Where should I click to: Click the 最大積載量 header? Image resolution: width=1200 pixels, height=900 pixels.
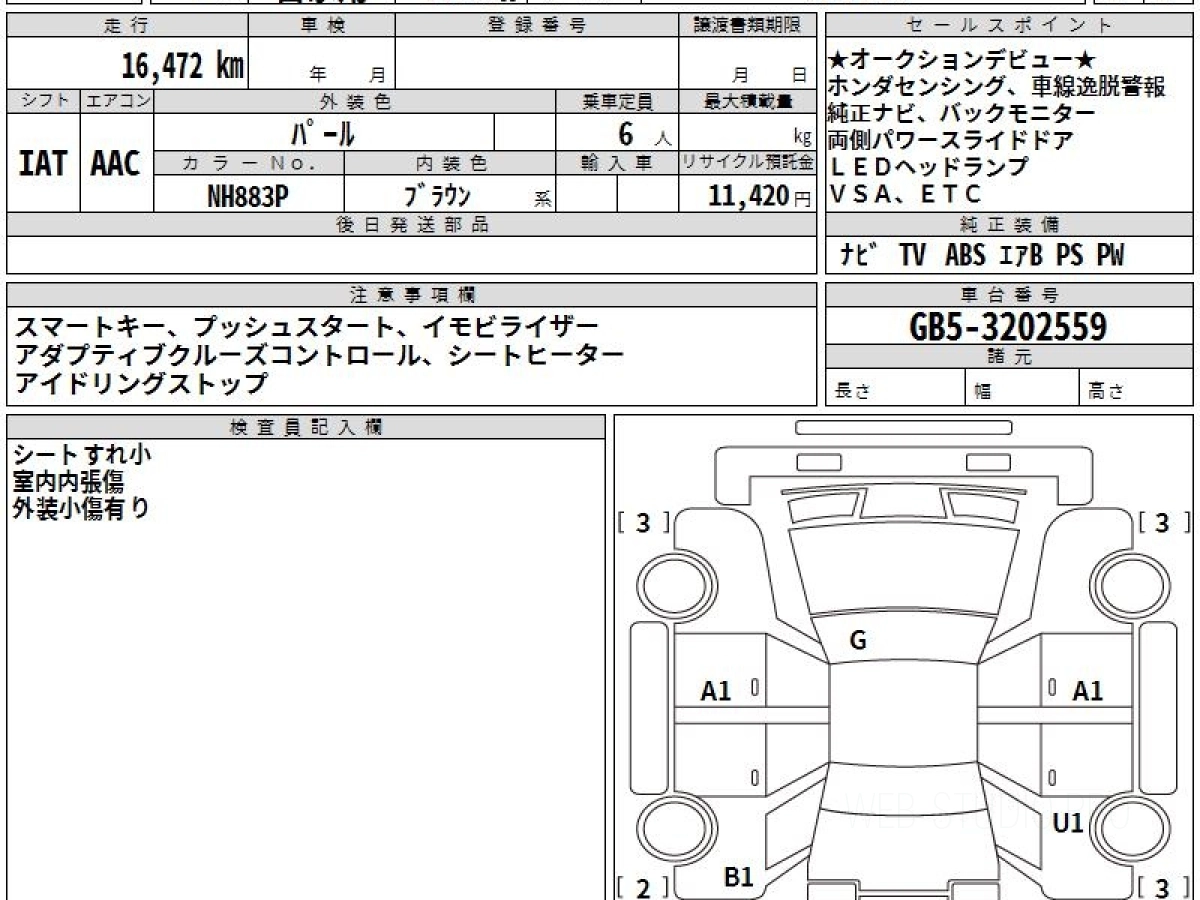click(x=746, y=101)
